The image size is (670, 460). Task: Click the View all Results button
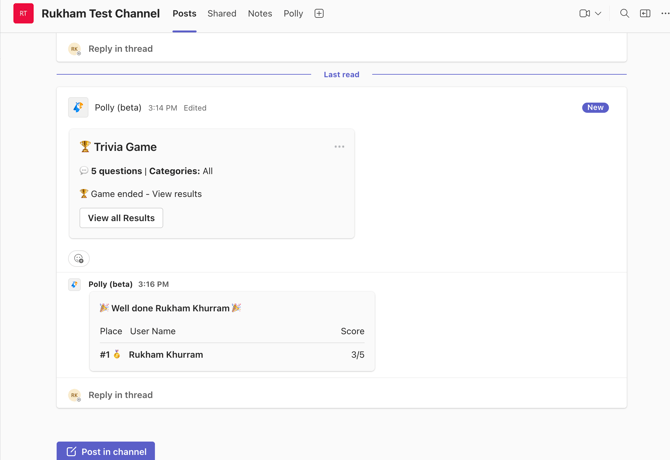click(121, 218)
